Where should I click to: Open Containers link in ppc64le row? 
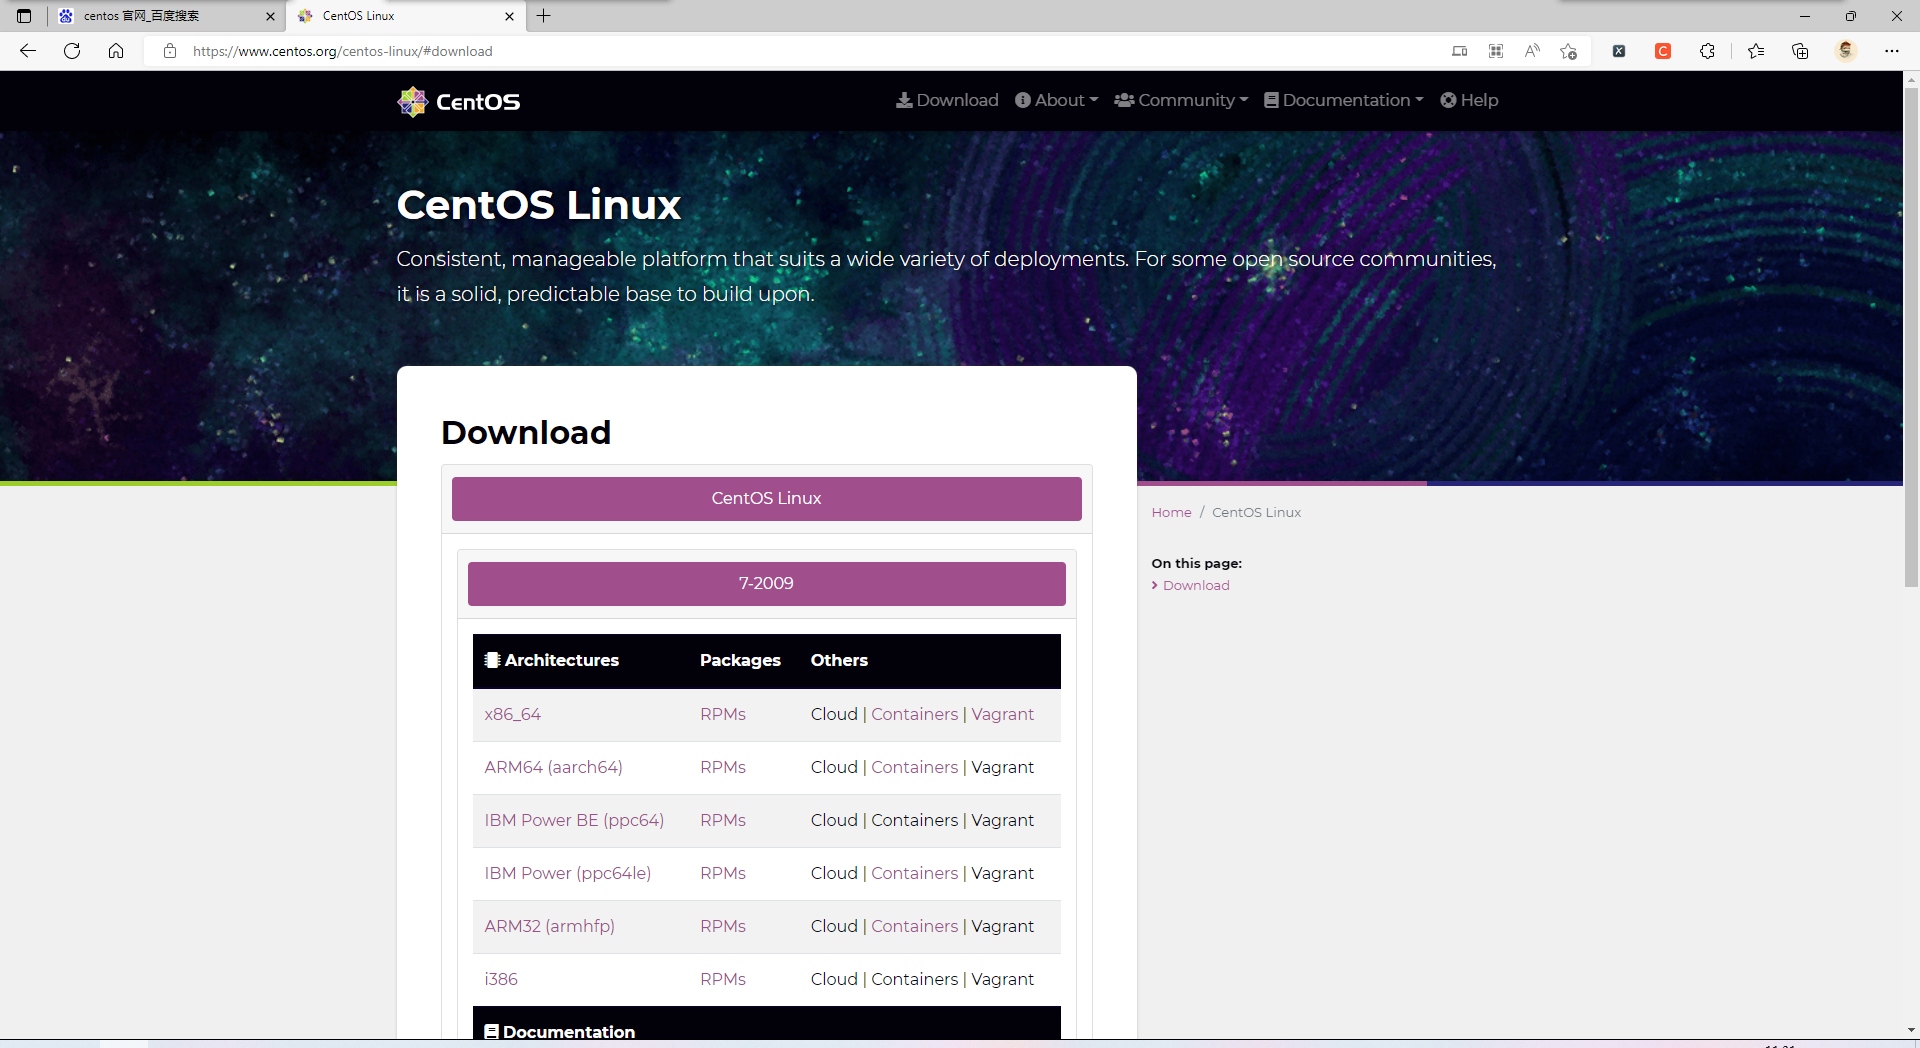tap(914, 873)
